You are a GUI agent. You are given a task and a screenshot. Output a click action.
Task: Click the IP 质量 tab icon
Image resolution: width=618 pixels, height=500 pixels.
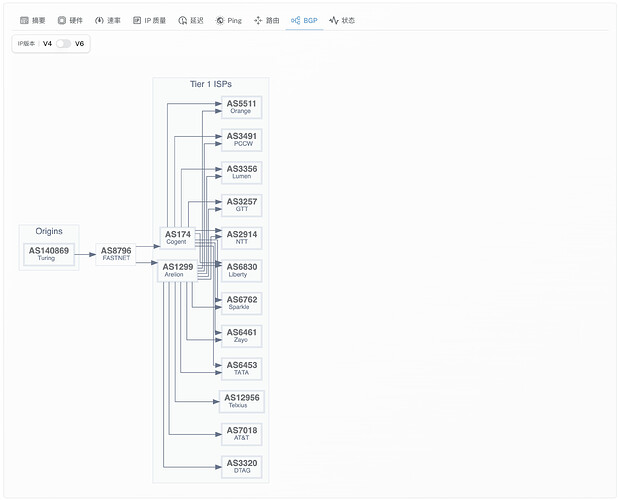137,20
